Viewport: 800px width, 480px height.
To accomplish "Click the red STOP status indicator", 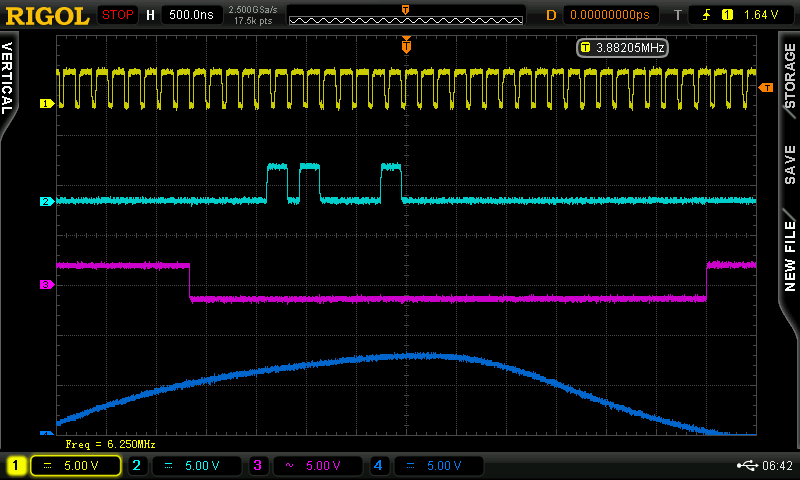I will (x=117, y=15).
